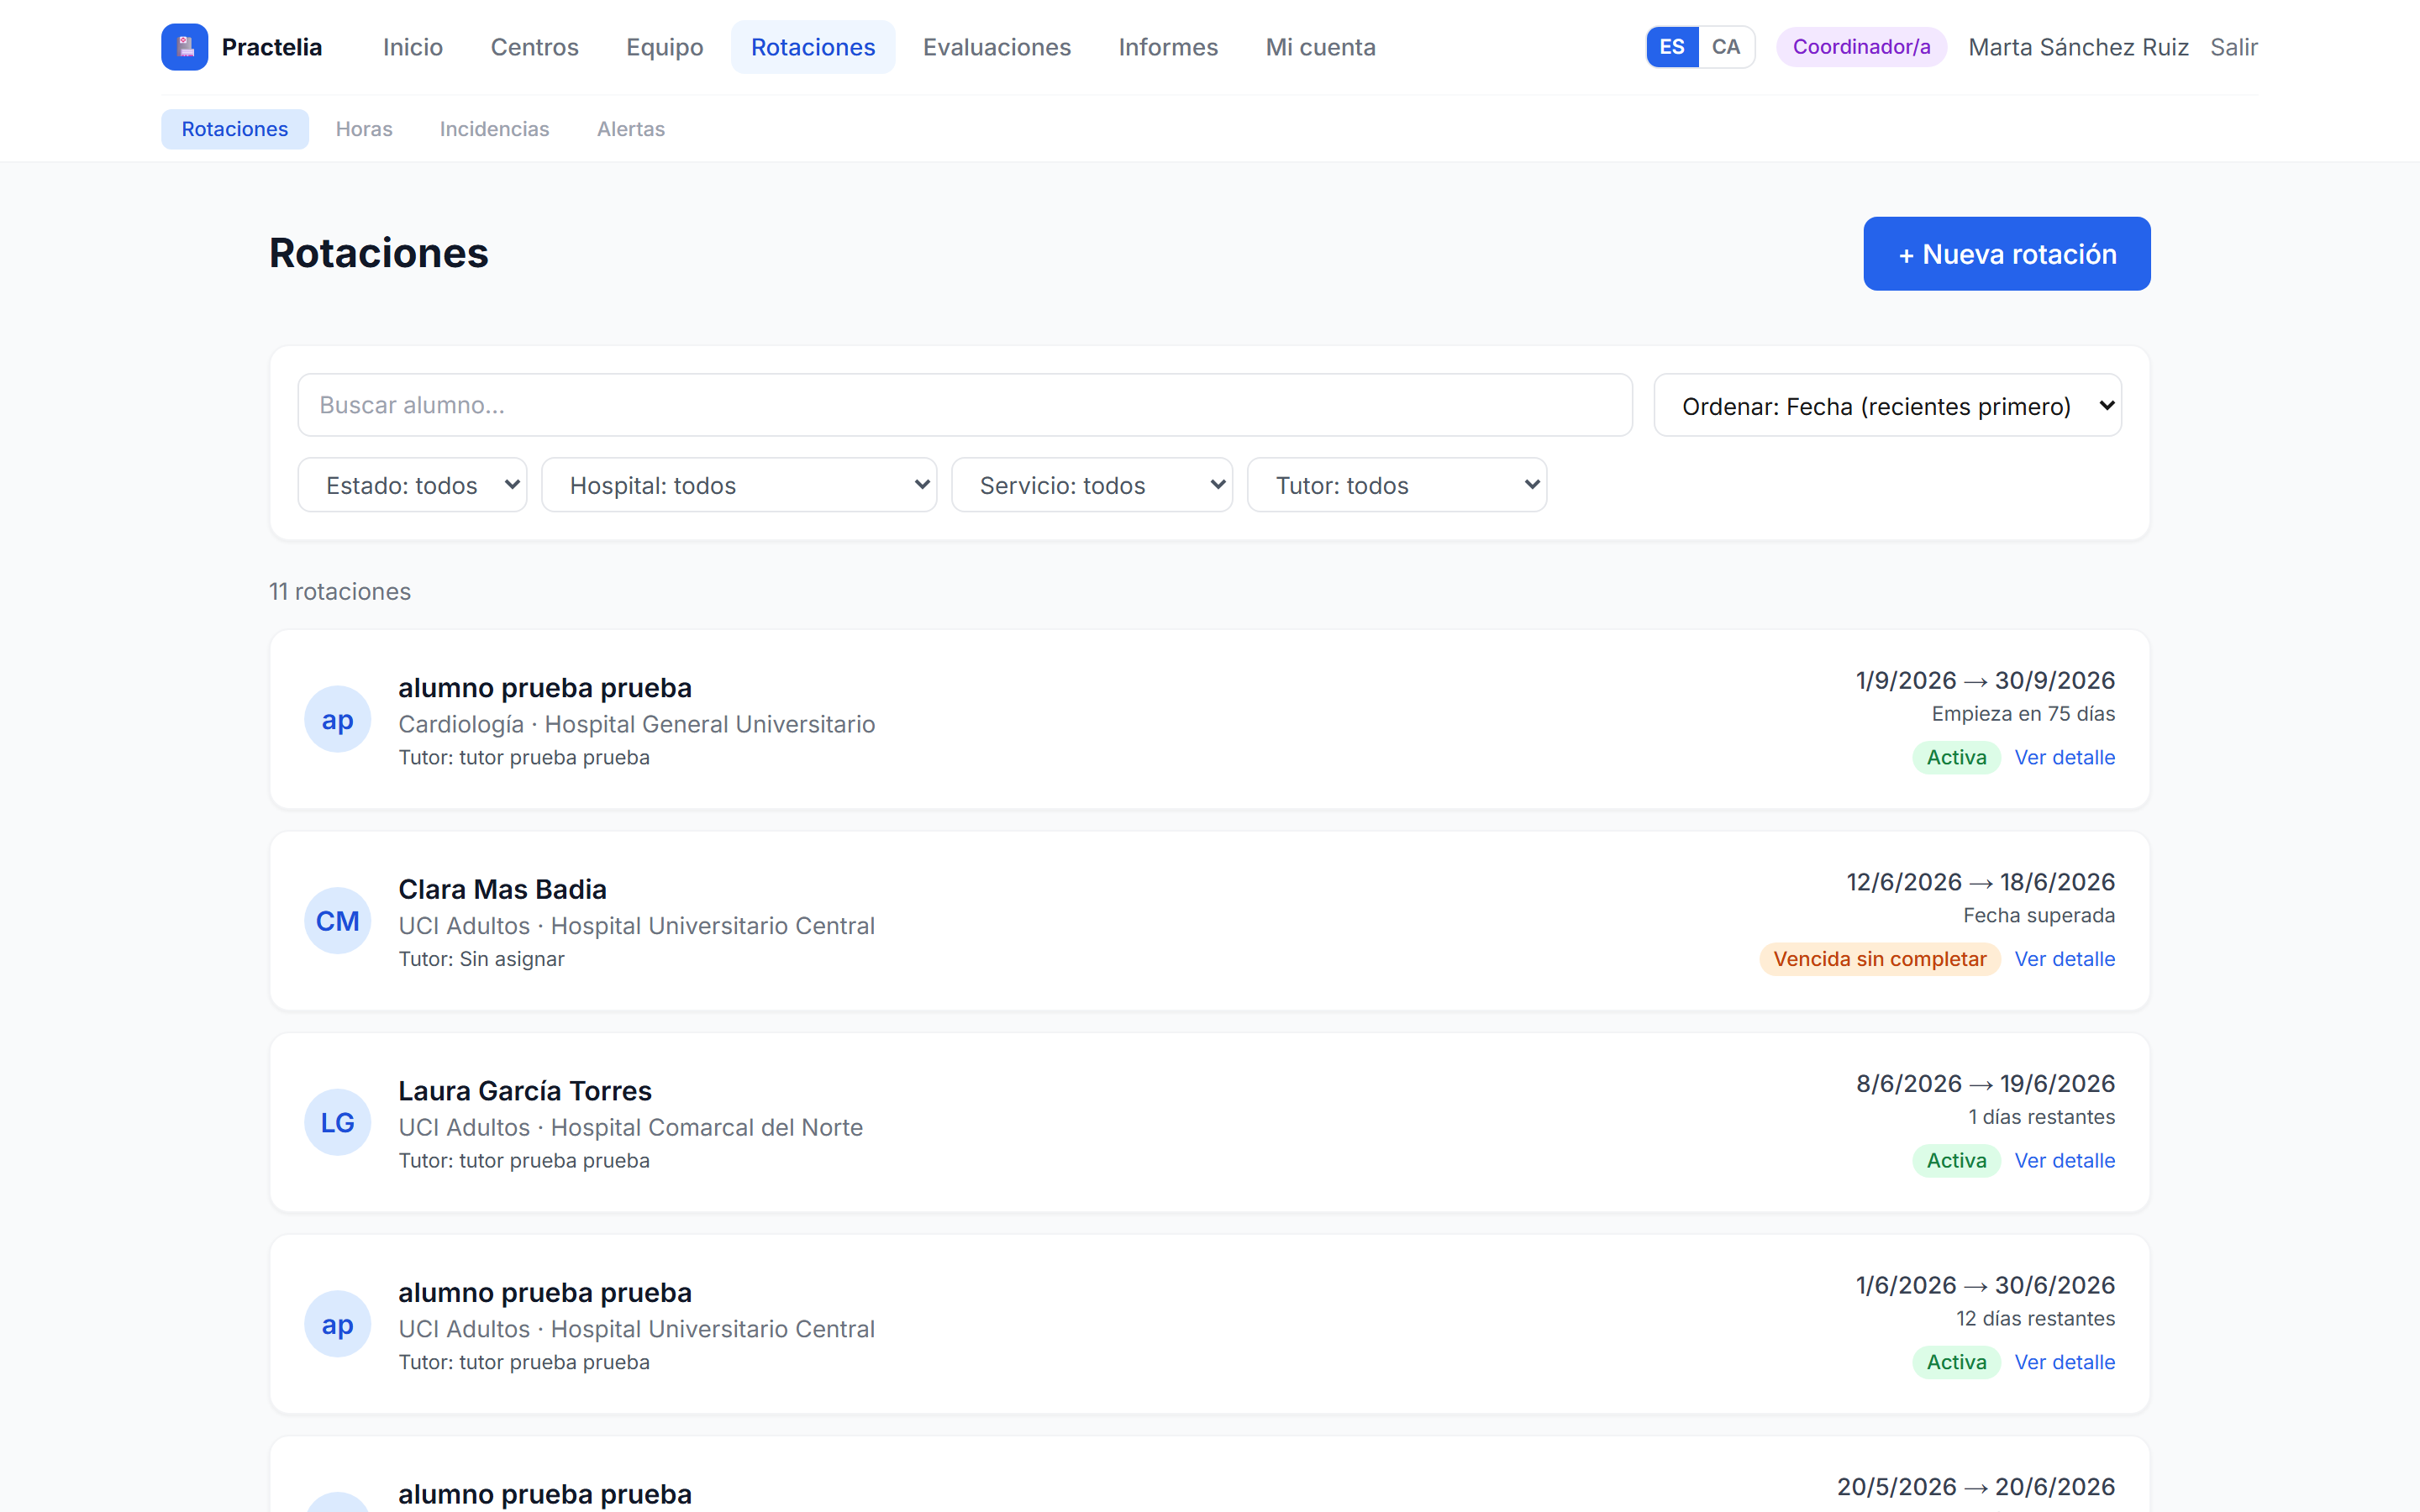This screenshot has width=2420, height=1512.
Task: Click the Activa badge of the Cardiología rotation
Action: pos(1957,757)
